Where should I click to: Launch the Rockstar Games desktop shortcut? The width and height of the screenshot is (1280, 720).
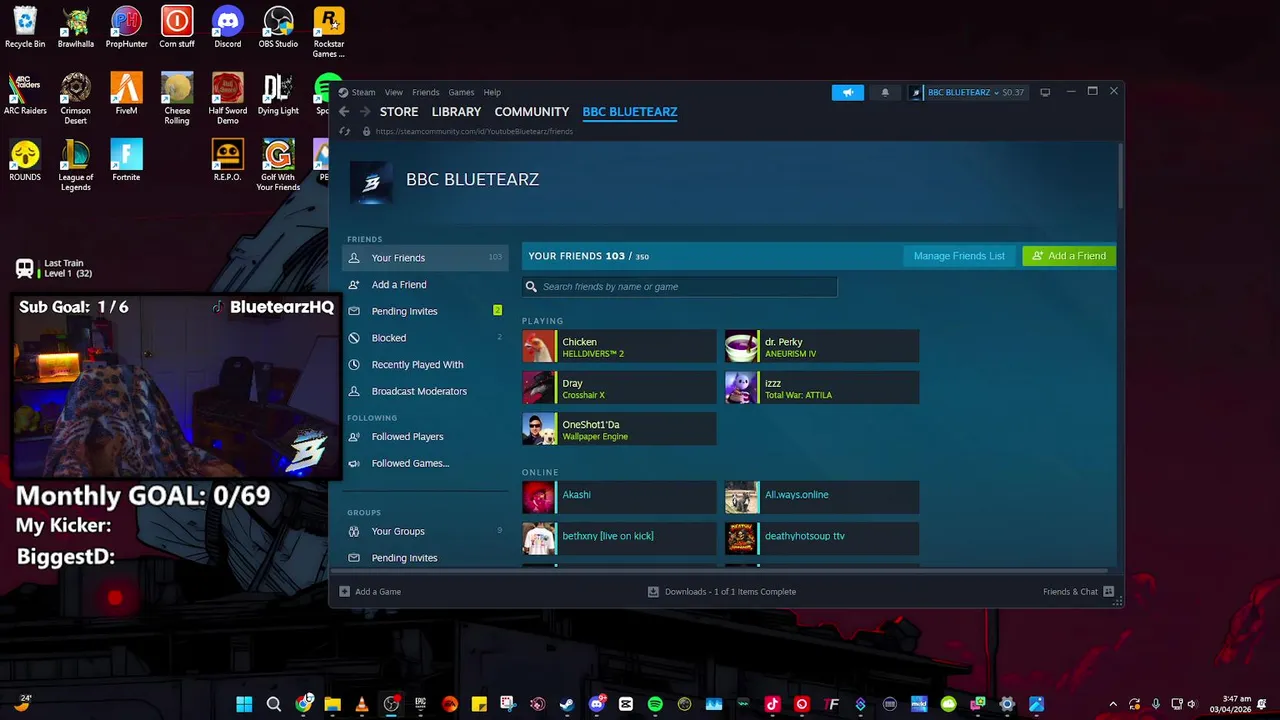329,32
